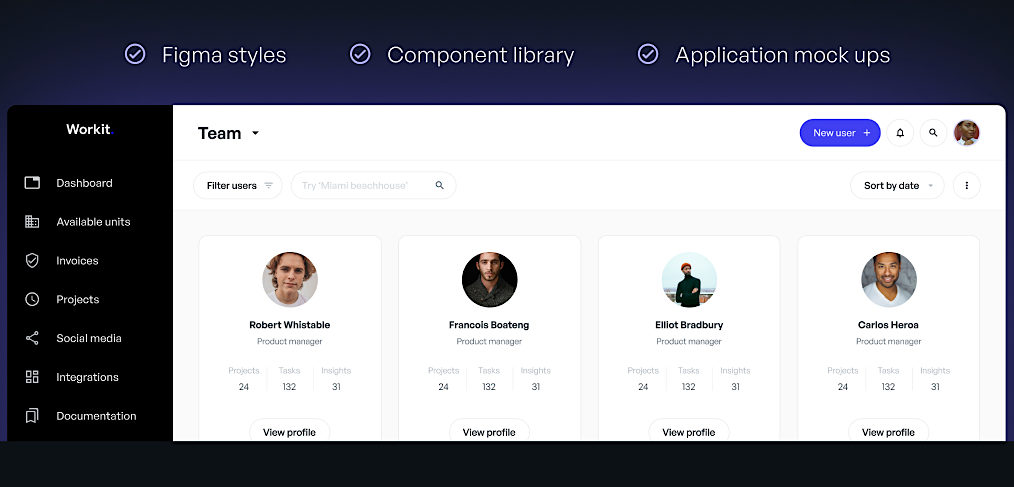Click Carlos Heroa's profile photo
This screenshot has width=1014, height=487.
(x=889, y=279)
